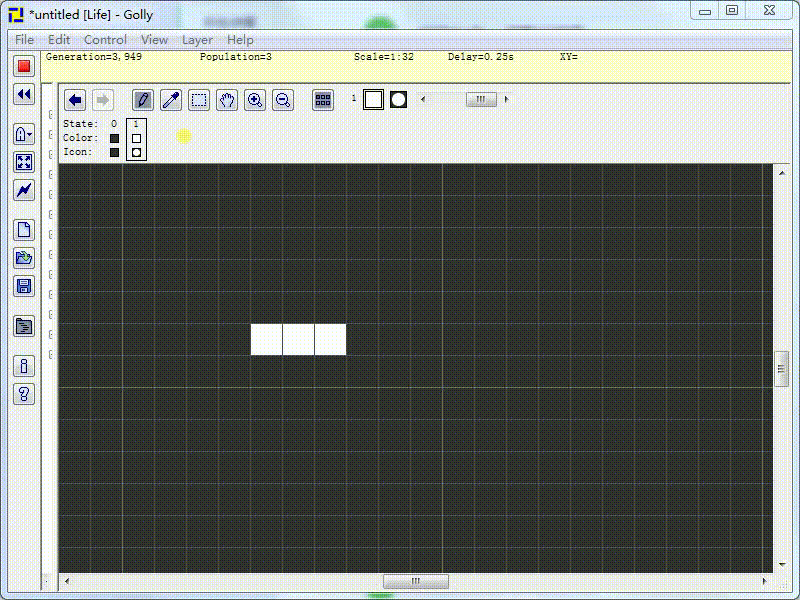The width and height of the screenshot is (800, 600).
Task: Select the Pick eyedropper tool
Action: tap(171, 100)
